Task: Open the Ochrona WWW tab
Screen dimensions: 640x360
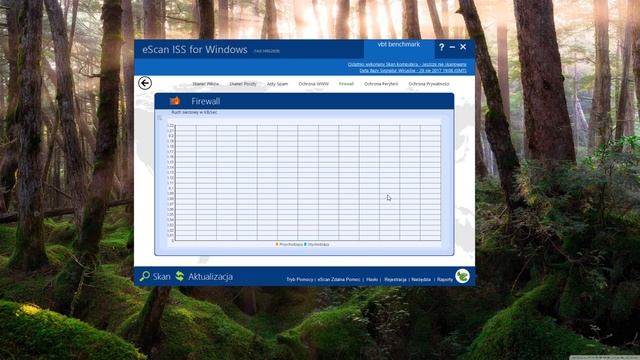Action: [x=313, y=84]
